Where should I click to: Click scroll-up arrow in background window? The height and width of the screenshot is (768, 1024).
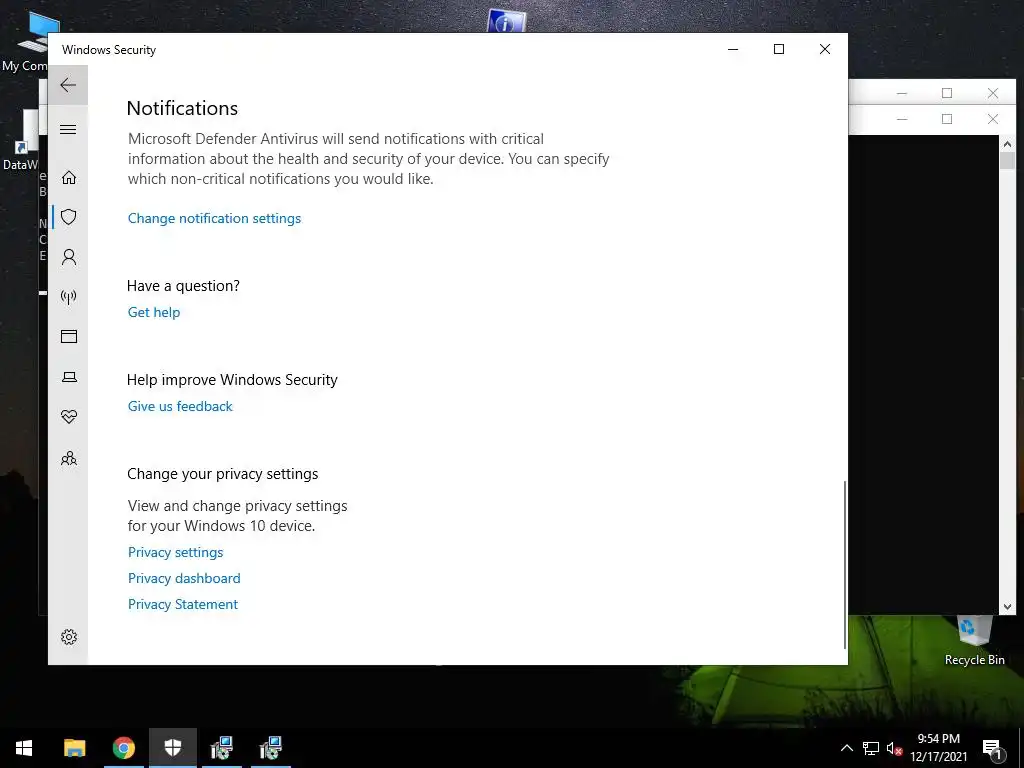(x=1007, y=144)
